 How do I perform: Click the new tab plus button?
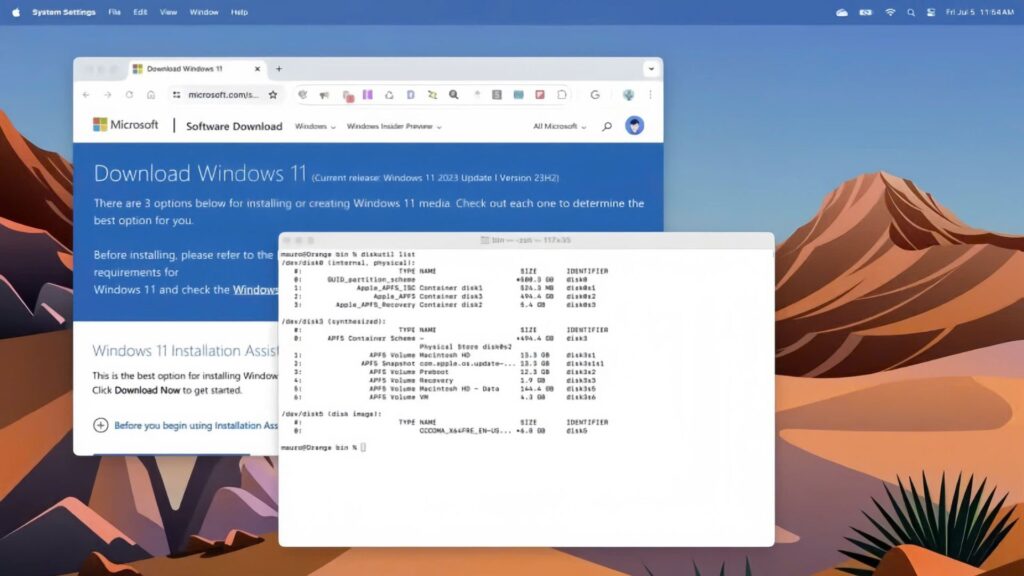279,69
